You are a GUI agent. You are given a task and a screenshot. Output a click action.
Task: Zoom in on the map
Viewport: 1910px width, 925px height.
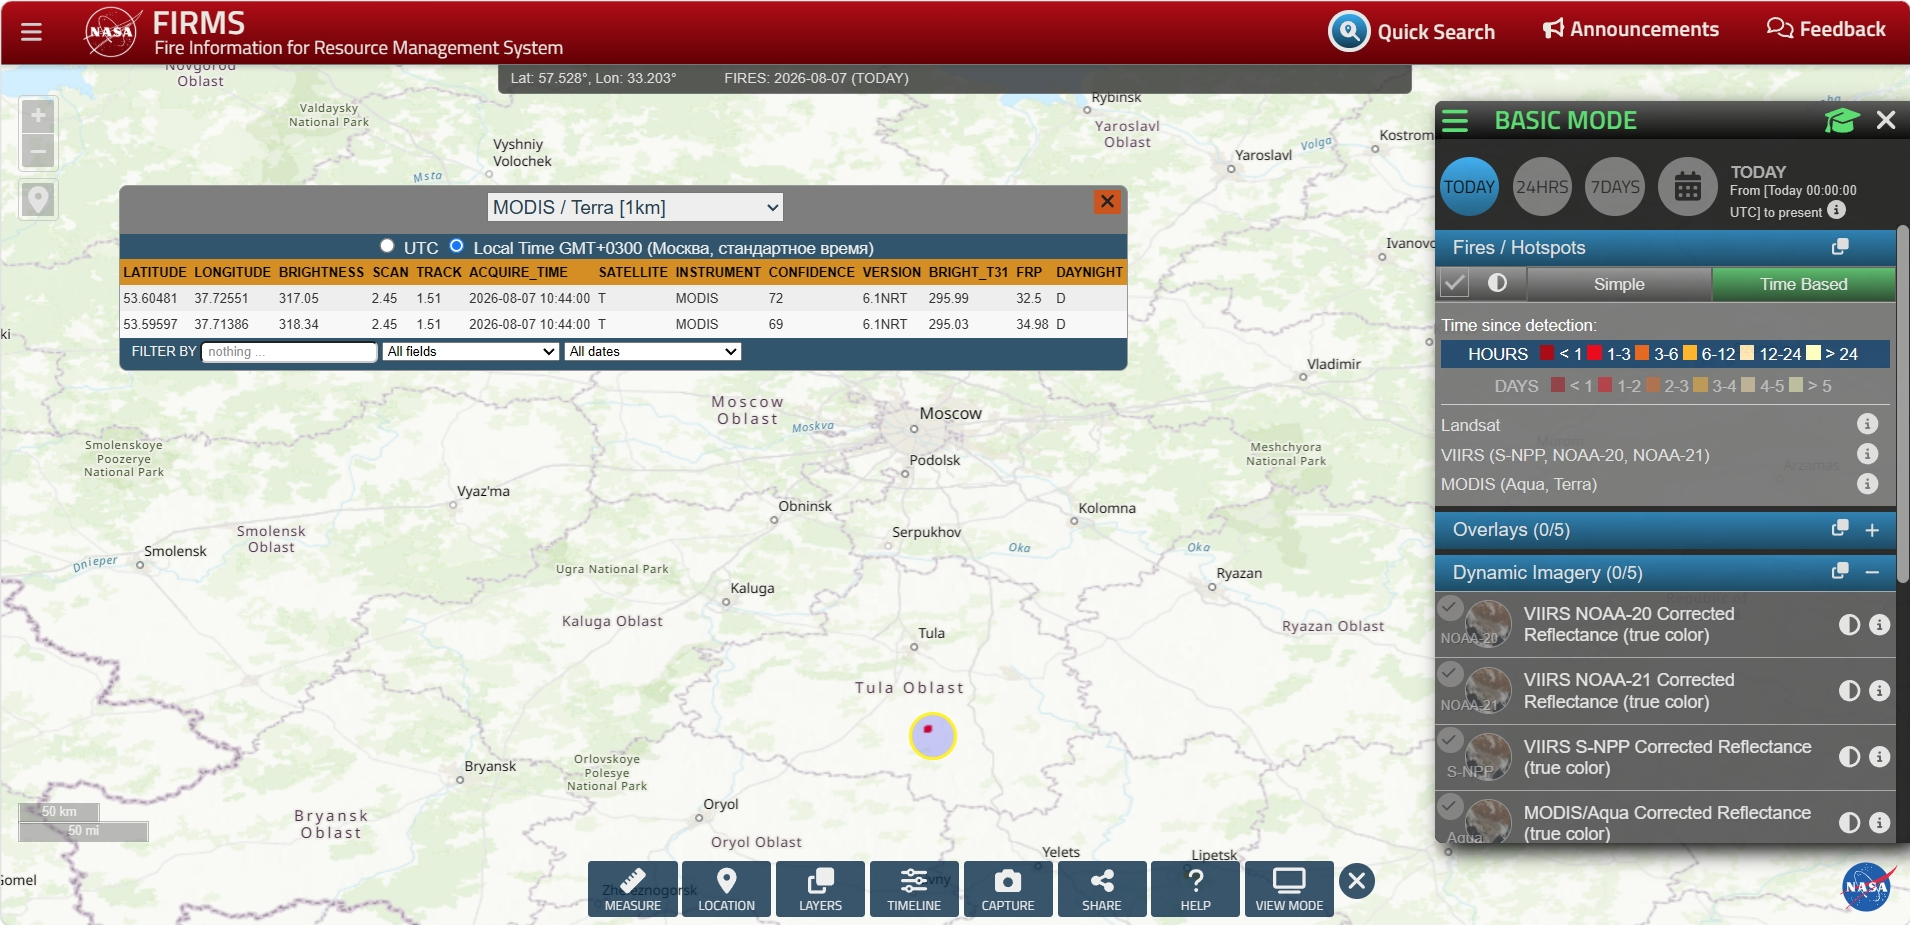tap(38, 116)
